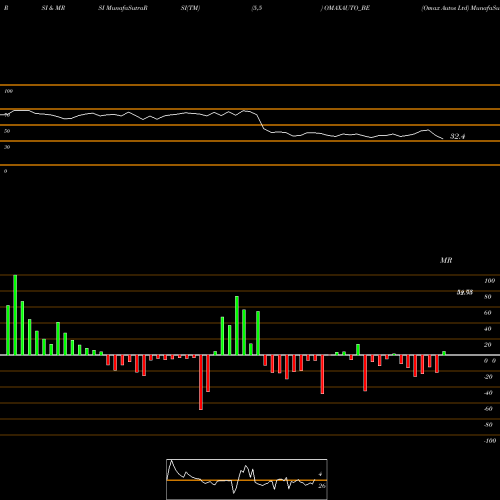Click the 'SI MunafaSutraR' header text
Screen dimensions: 500x500
(123, 8)
